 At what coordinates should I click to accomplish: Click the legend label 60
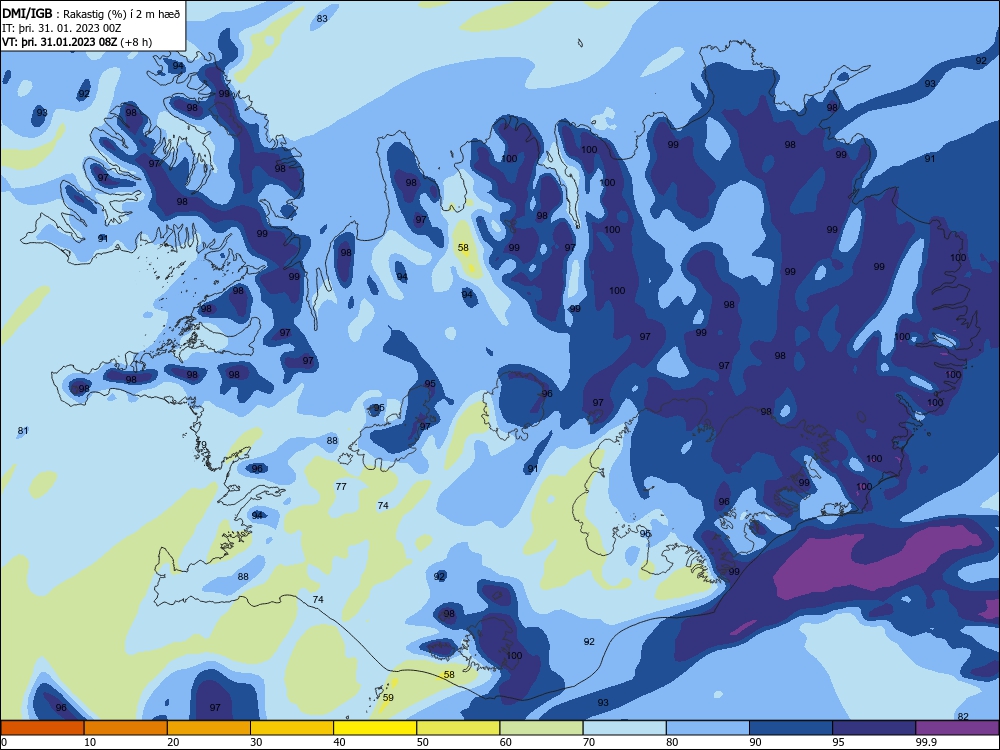point(506,742)
